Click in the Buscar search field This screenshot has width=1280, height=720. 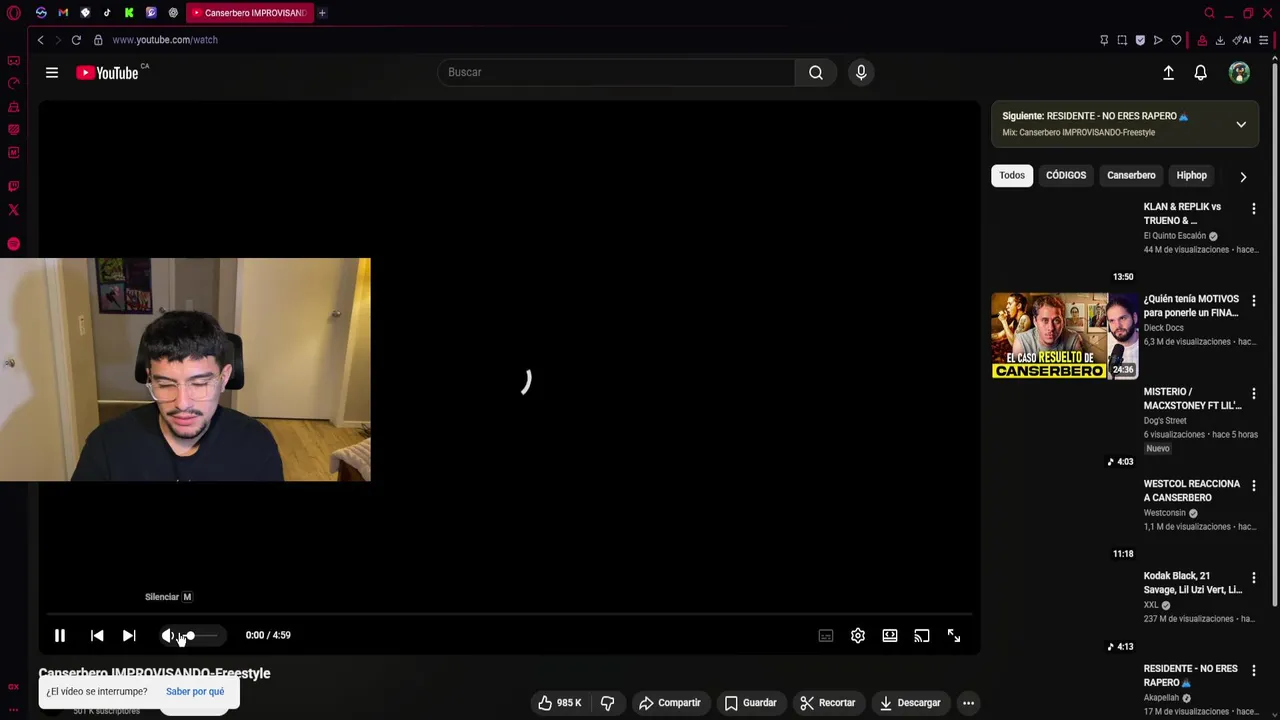tap(615, 72)
